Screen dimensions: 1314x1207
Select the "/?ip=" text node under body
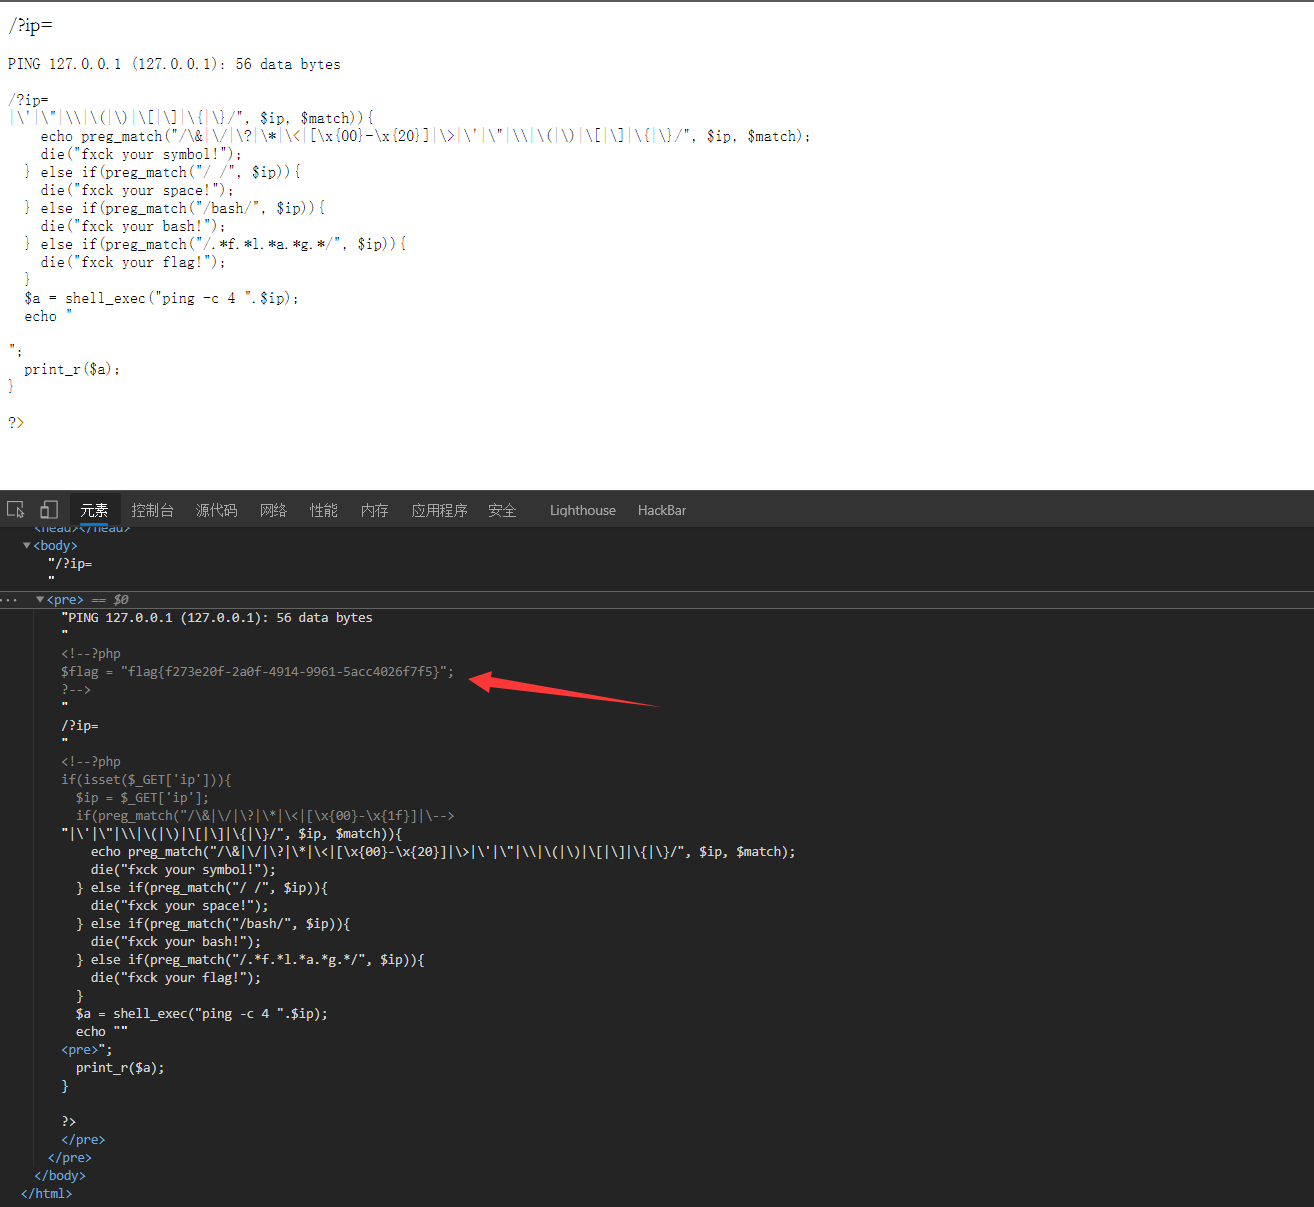coord(70,563)
